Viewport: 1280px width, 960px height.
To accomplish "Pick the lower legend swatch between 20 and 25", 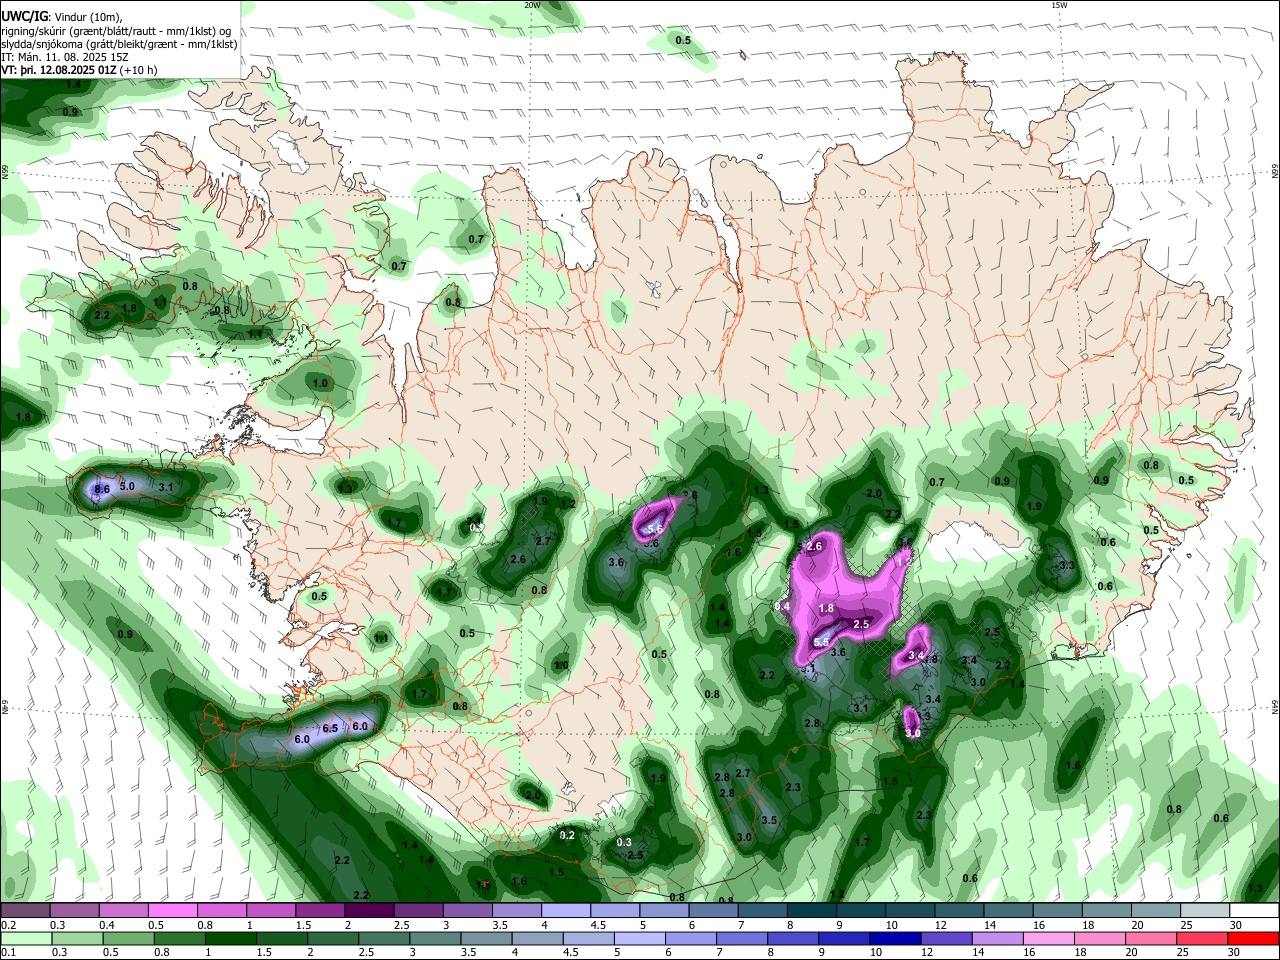I will click(x=1149, y=938).
